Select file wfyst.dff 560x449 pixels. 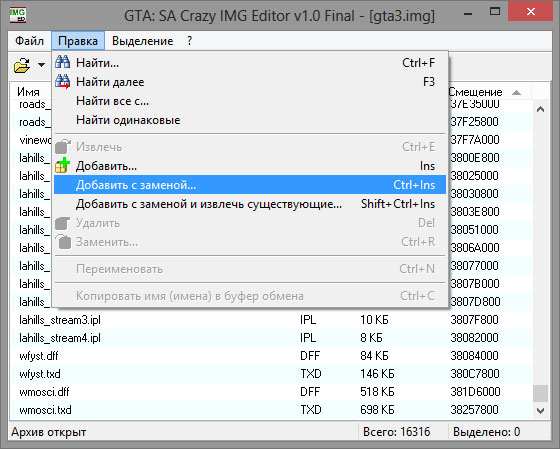click(39, 356)
